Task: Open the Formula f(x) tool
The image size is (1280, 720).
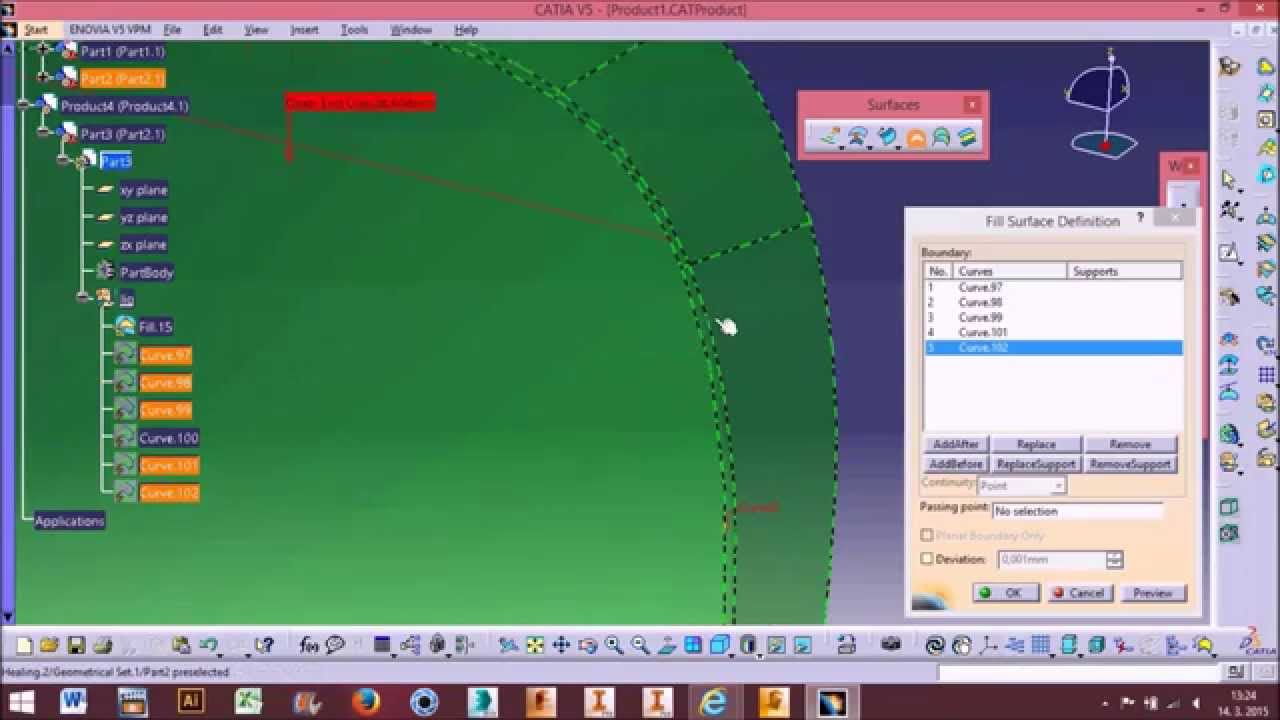Action: point(309,645)
